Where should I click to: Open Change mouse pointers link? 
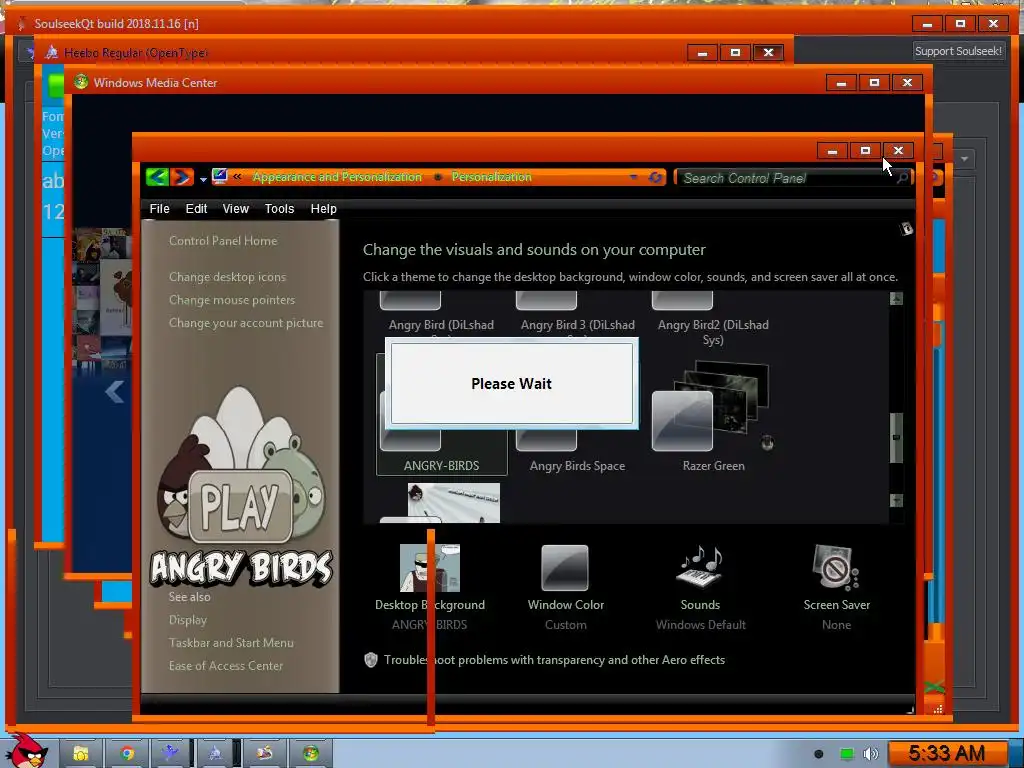232,300
